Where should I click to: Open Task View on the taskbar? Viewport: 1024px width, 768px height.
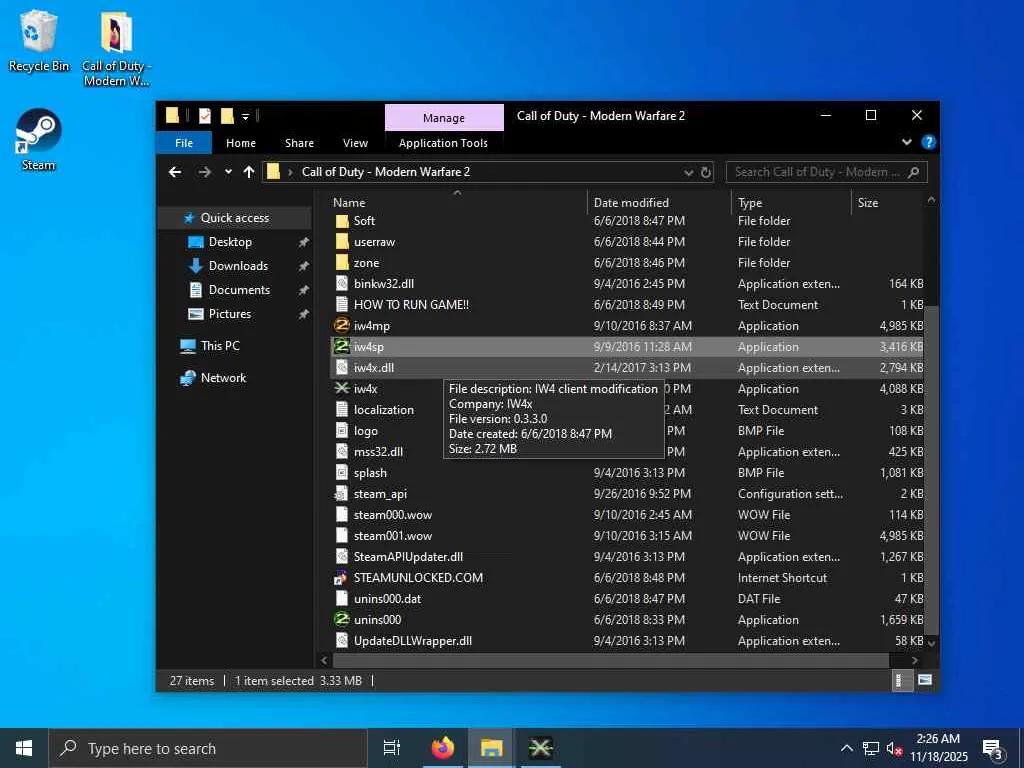click(392, 748)
